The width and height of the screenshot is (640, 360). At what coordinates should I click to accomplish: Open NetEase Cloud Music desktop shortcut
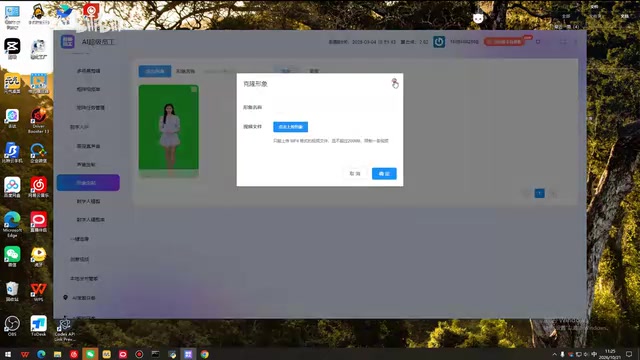click(x=38, y=187)
